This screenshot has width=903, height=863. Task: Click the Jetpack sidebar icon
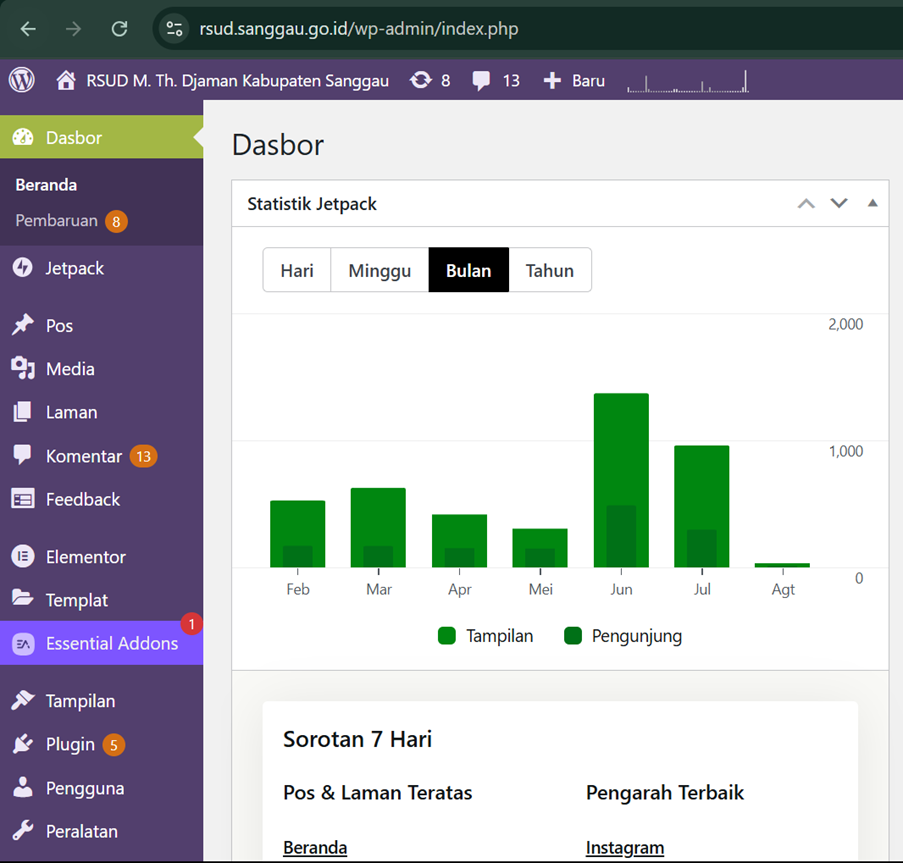pos(22,268)
